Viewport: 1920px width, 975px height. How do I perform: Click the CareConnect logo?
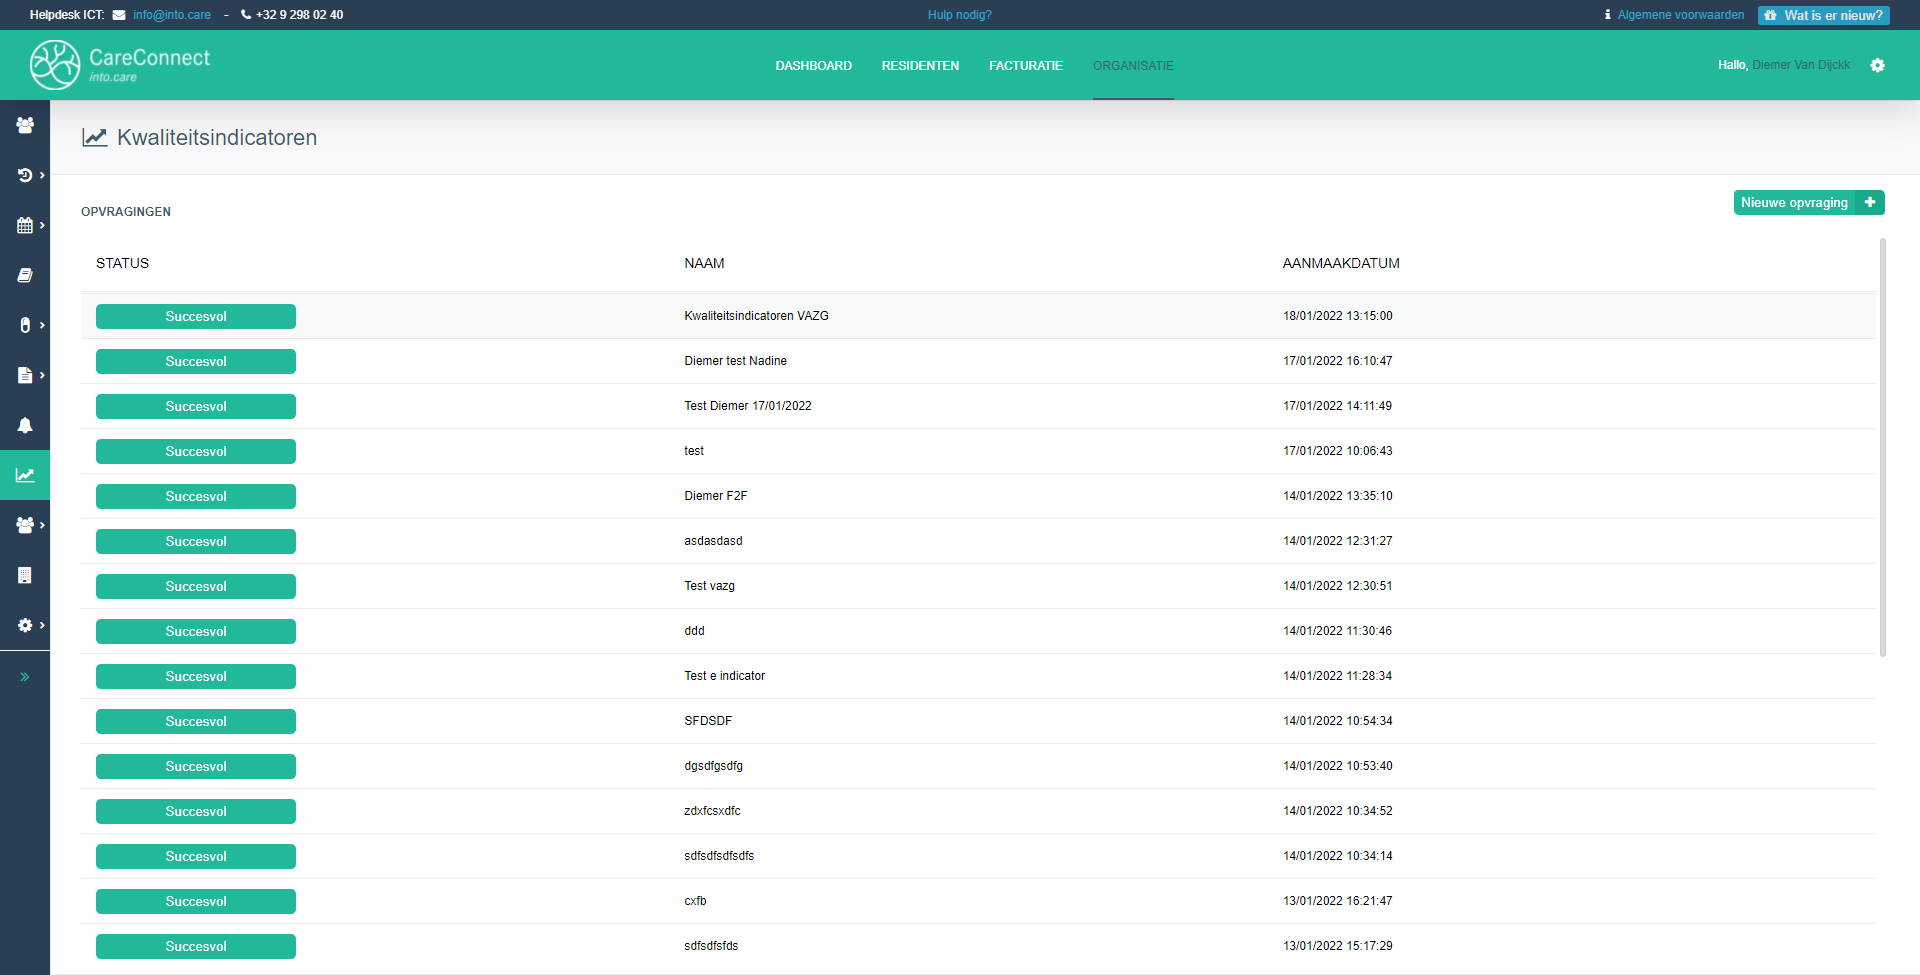[x=120, y=65]
